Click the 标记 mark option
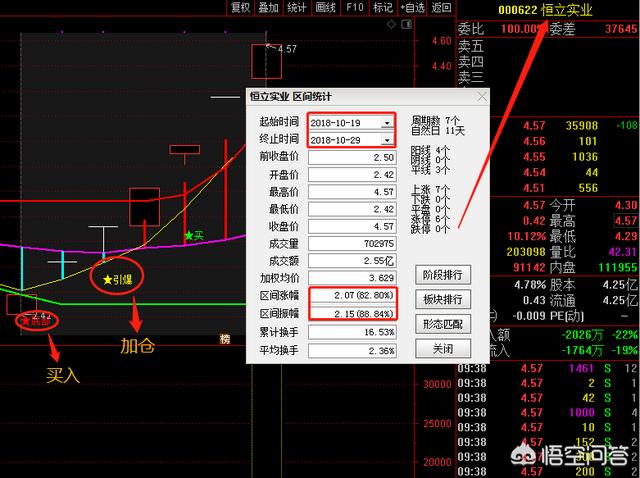Screen dimensions: 640x478 tap(383, 7)
